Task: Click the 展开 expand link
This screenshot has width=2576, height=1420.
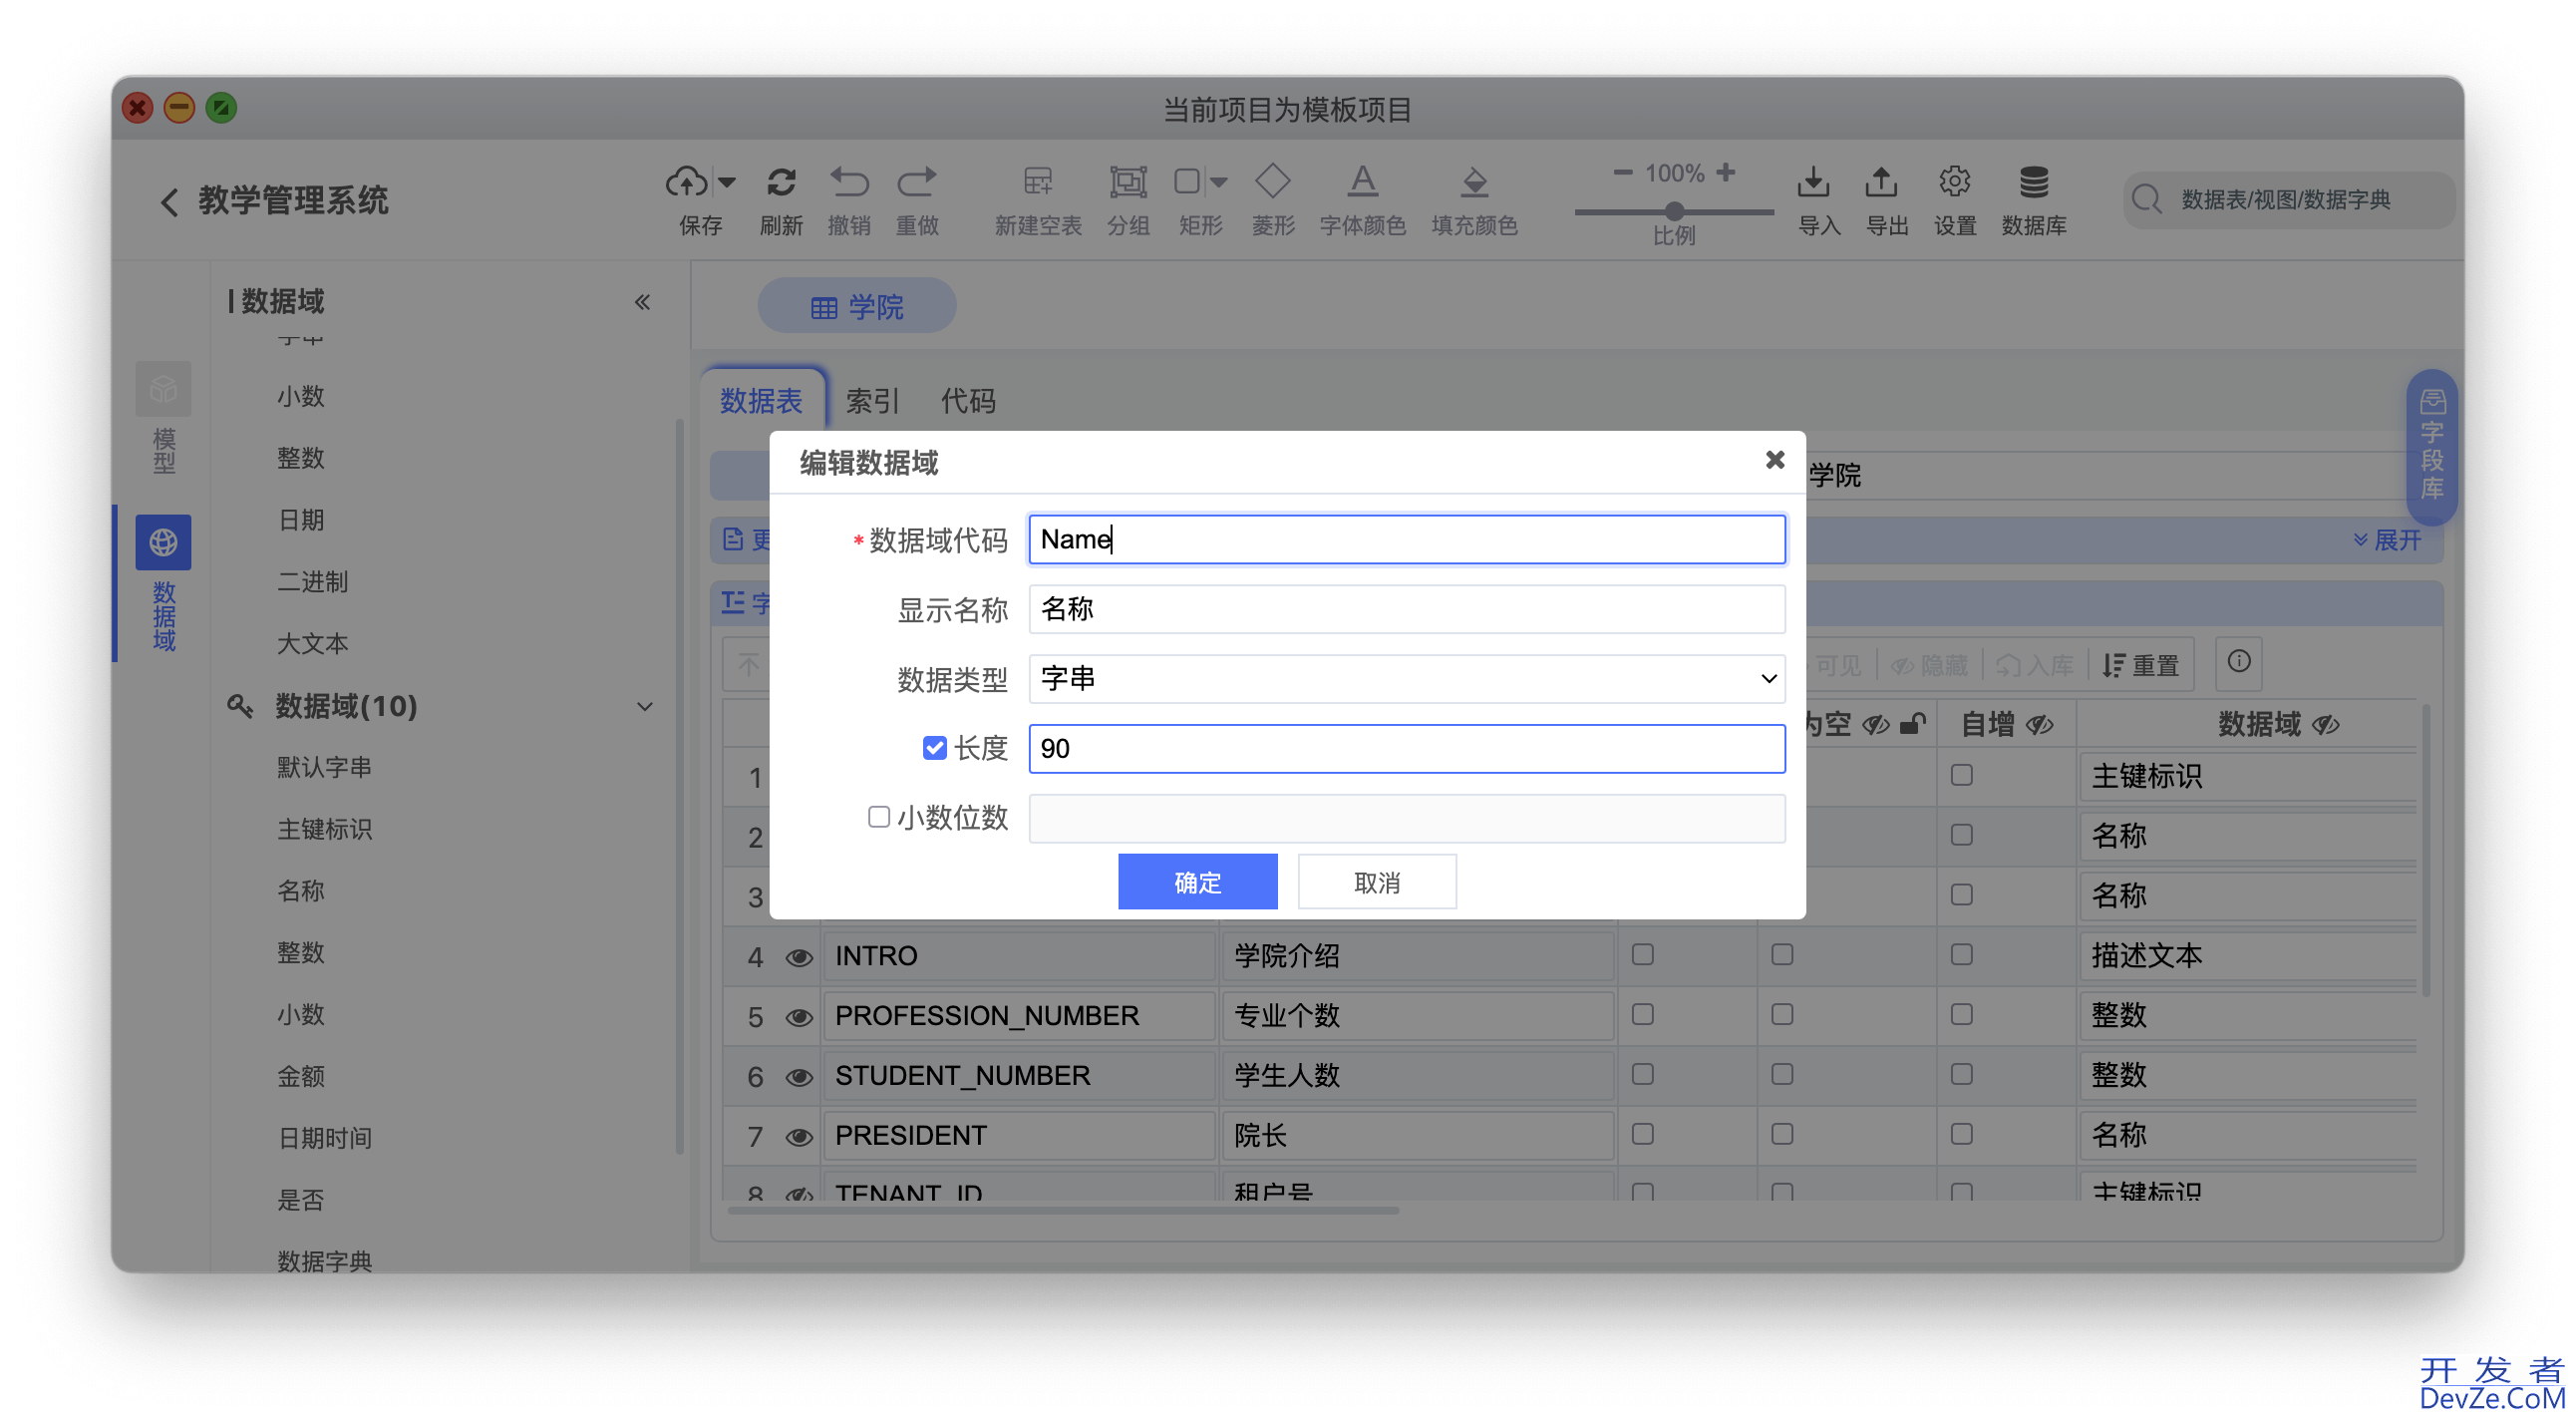Action: pos(2387,540)
